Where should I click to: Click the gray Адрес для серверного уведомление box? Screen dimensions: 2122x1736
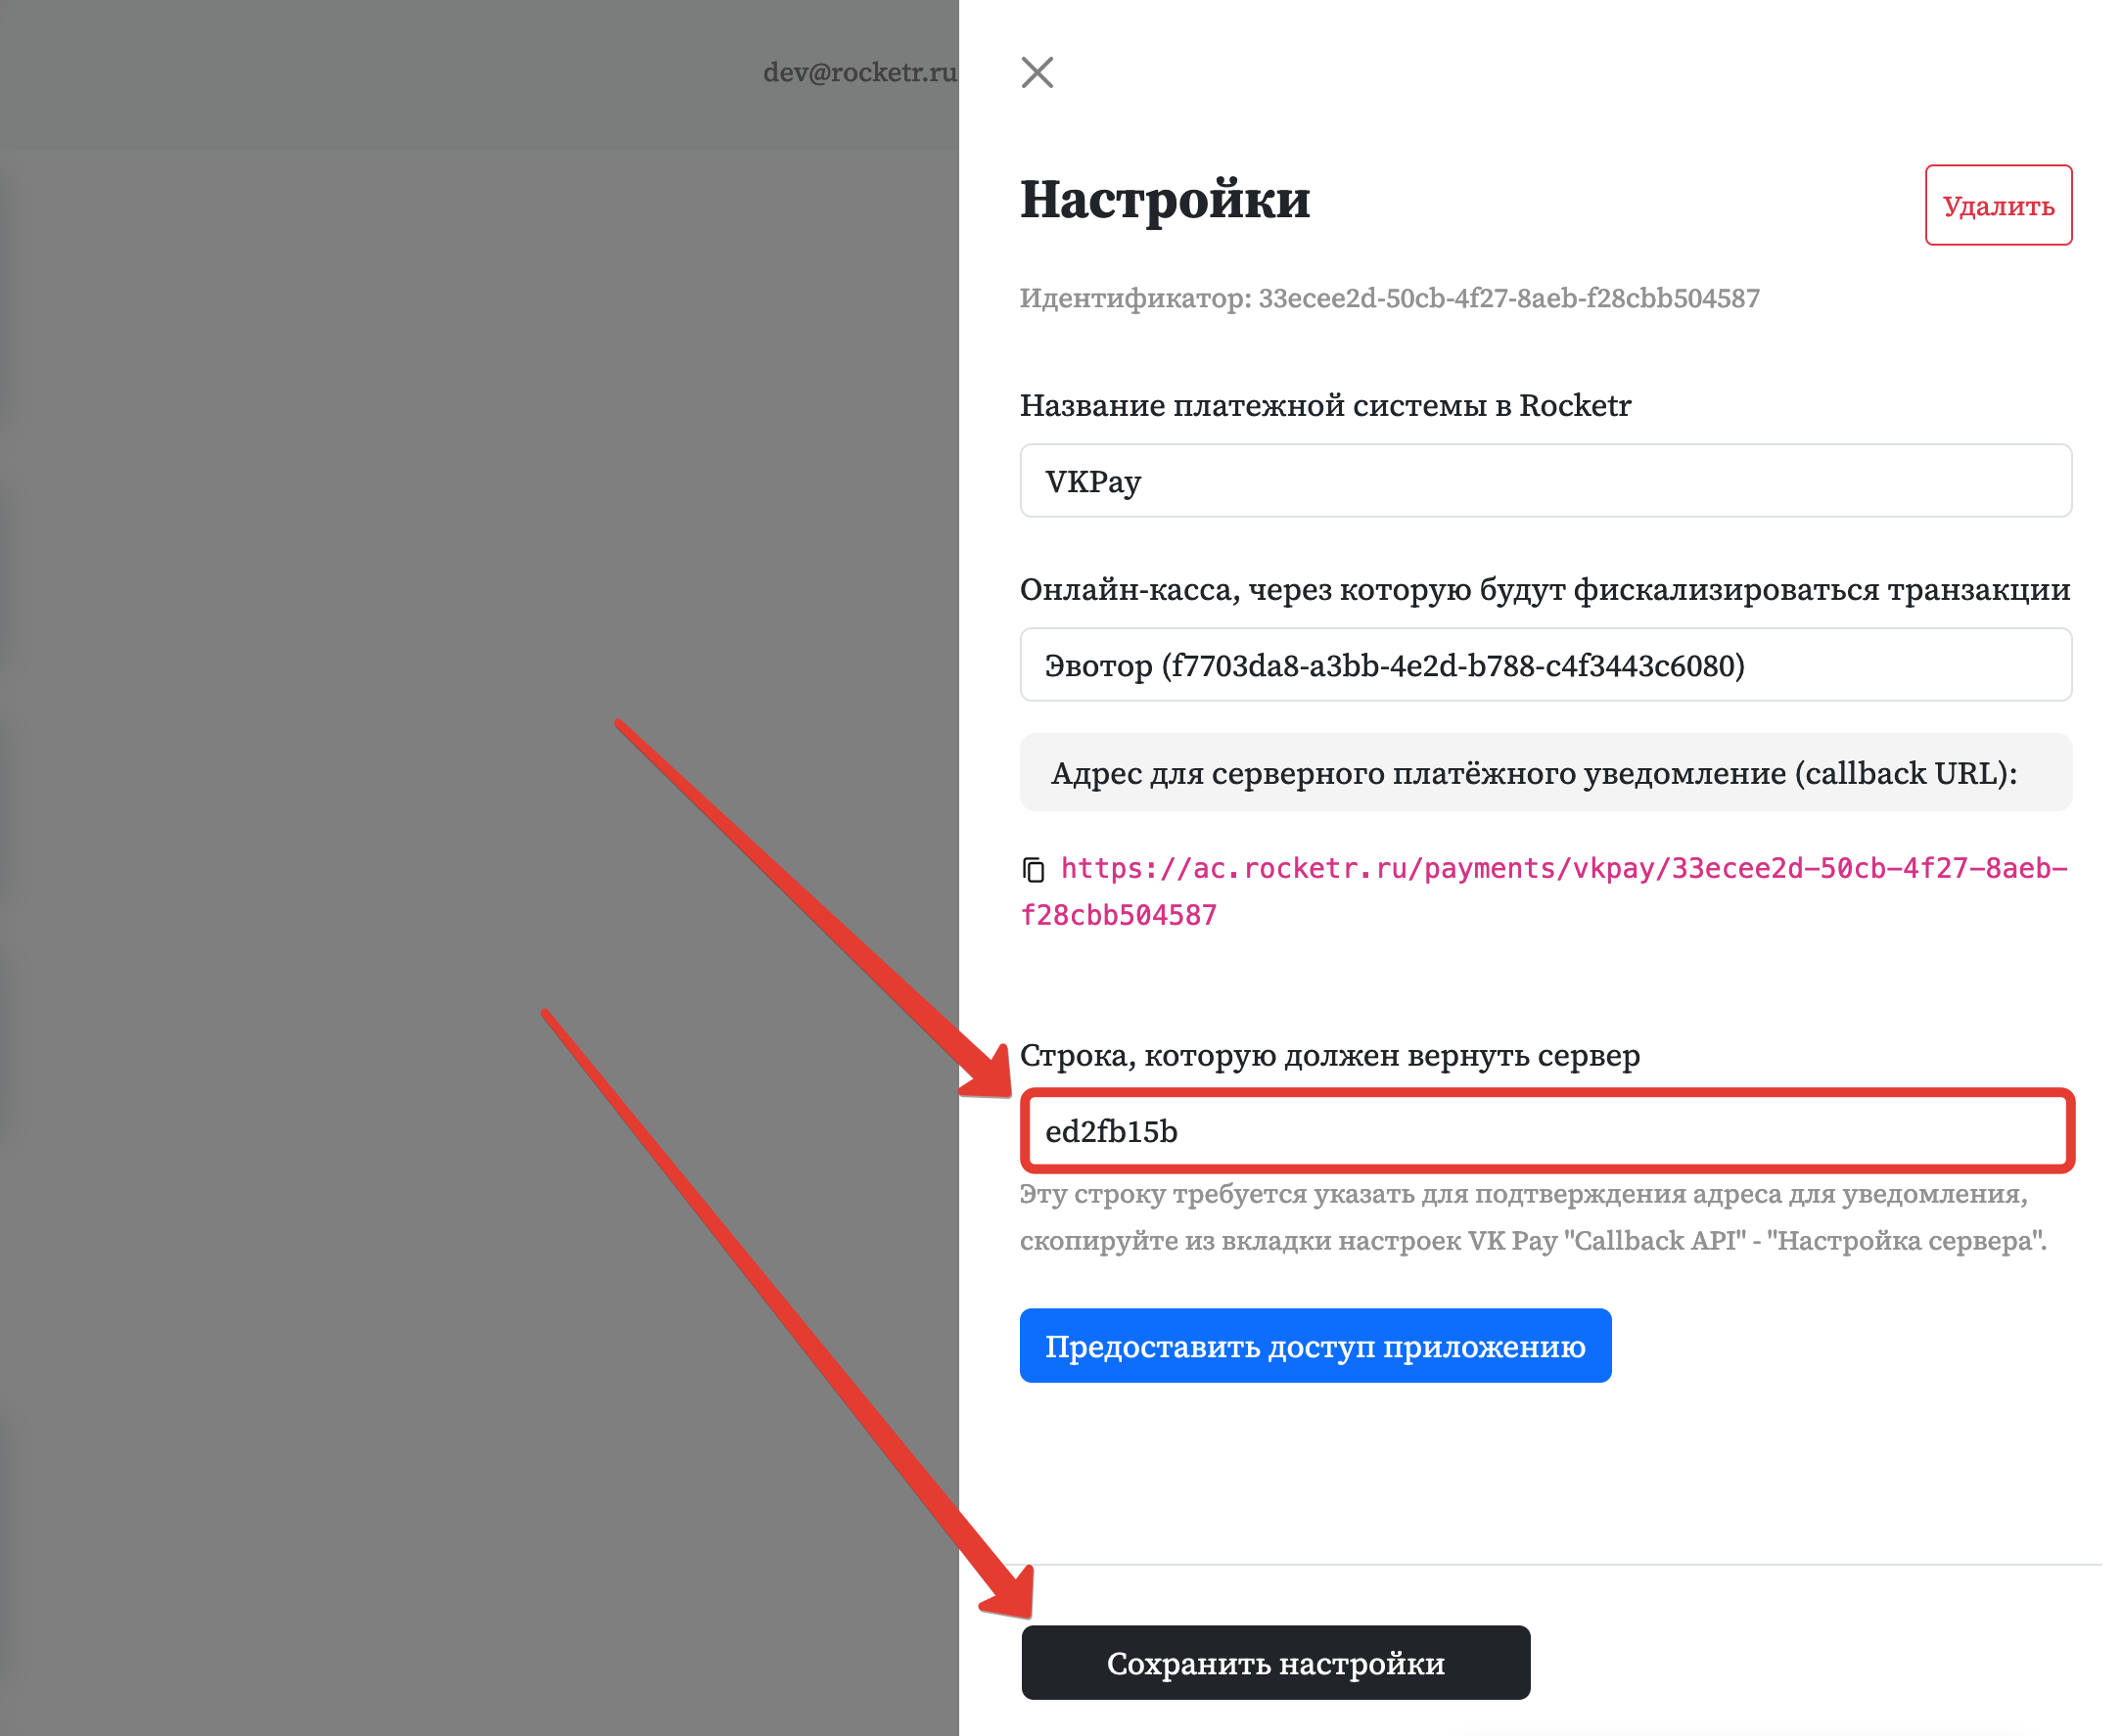[x=1544, y=773]
